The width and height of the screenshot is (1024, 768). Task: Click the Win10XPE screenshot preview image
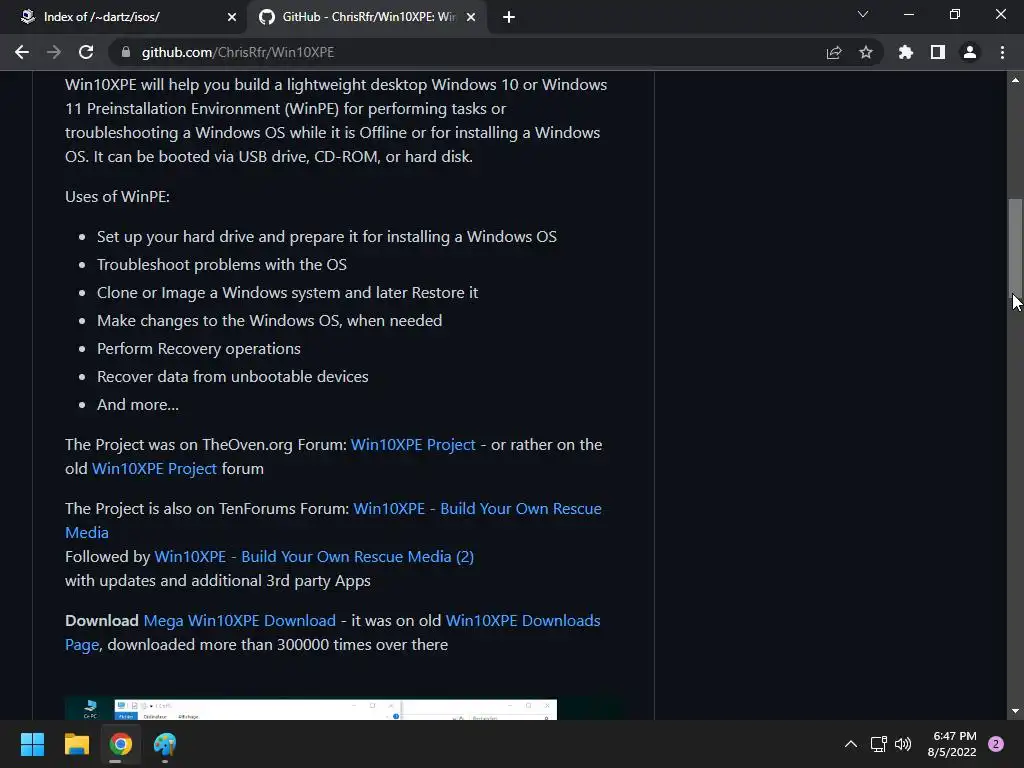pos(311,709)
